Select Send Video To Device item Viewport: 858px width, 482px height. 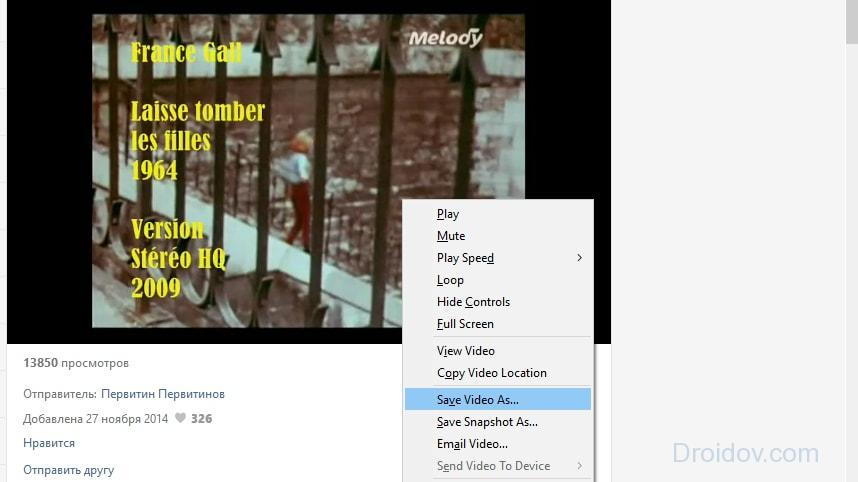[x=493, y=466]
